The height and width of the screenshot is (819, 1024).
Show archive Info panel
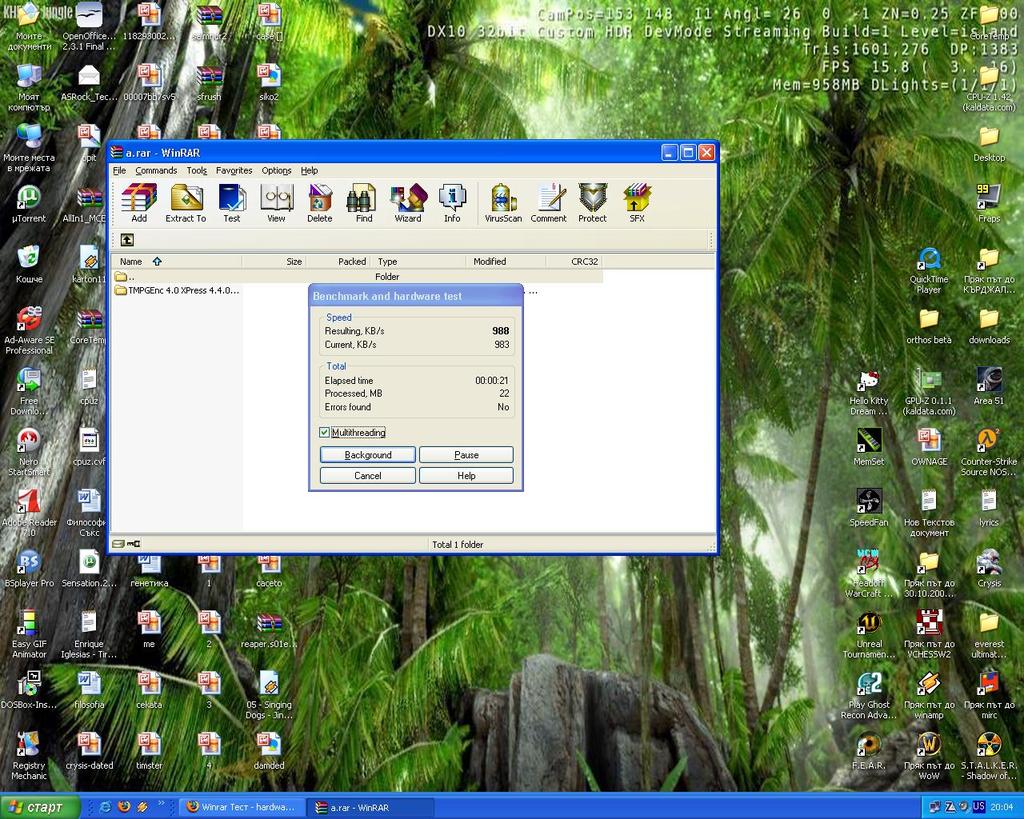point(452,200)
